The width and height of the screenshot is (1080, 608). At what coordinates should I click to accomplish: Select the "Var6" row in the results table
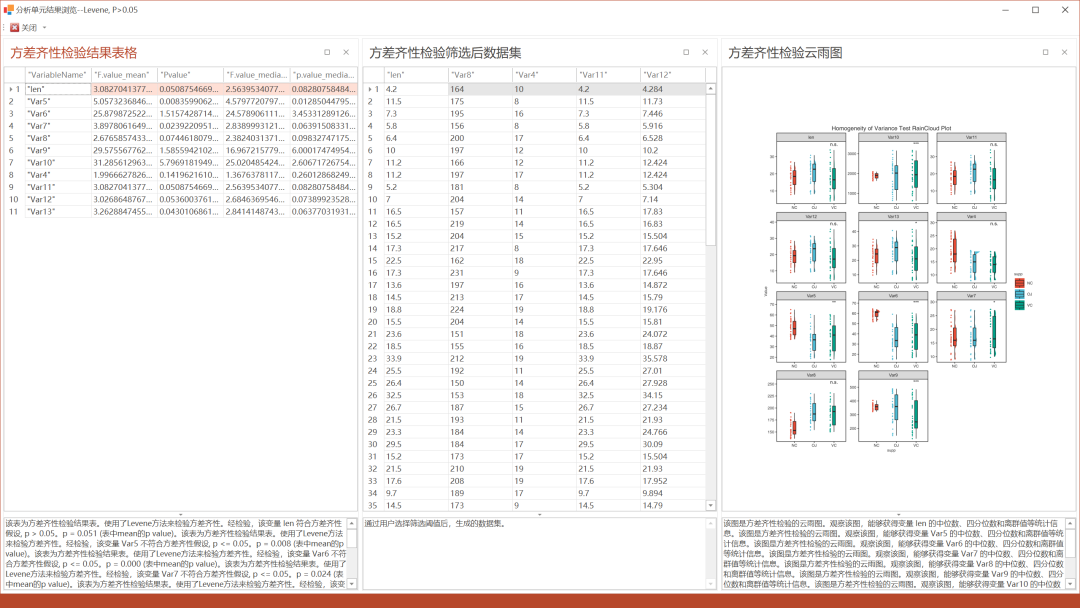pyautogui.click(x=180, y=114)
